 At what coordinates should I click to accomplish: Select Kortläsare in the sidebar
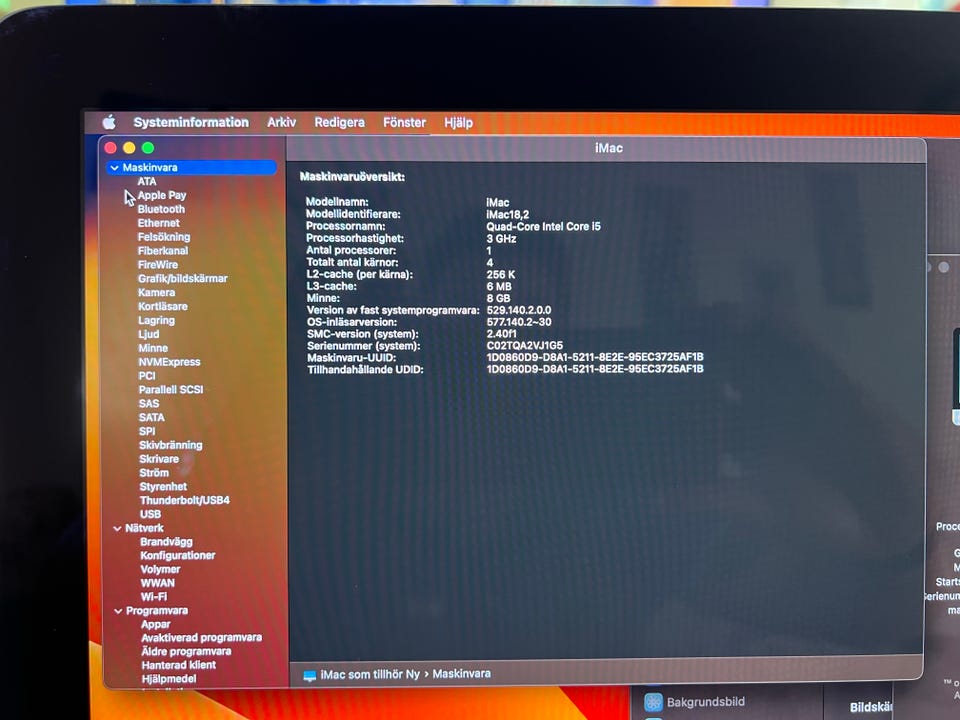[x=163, y=306]
